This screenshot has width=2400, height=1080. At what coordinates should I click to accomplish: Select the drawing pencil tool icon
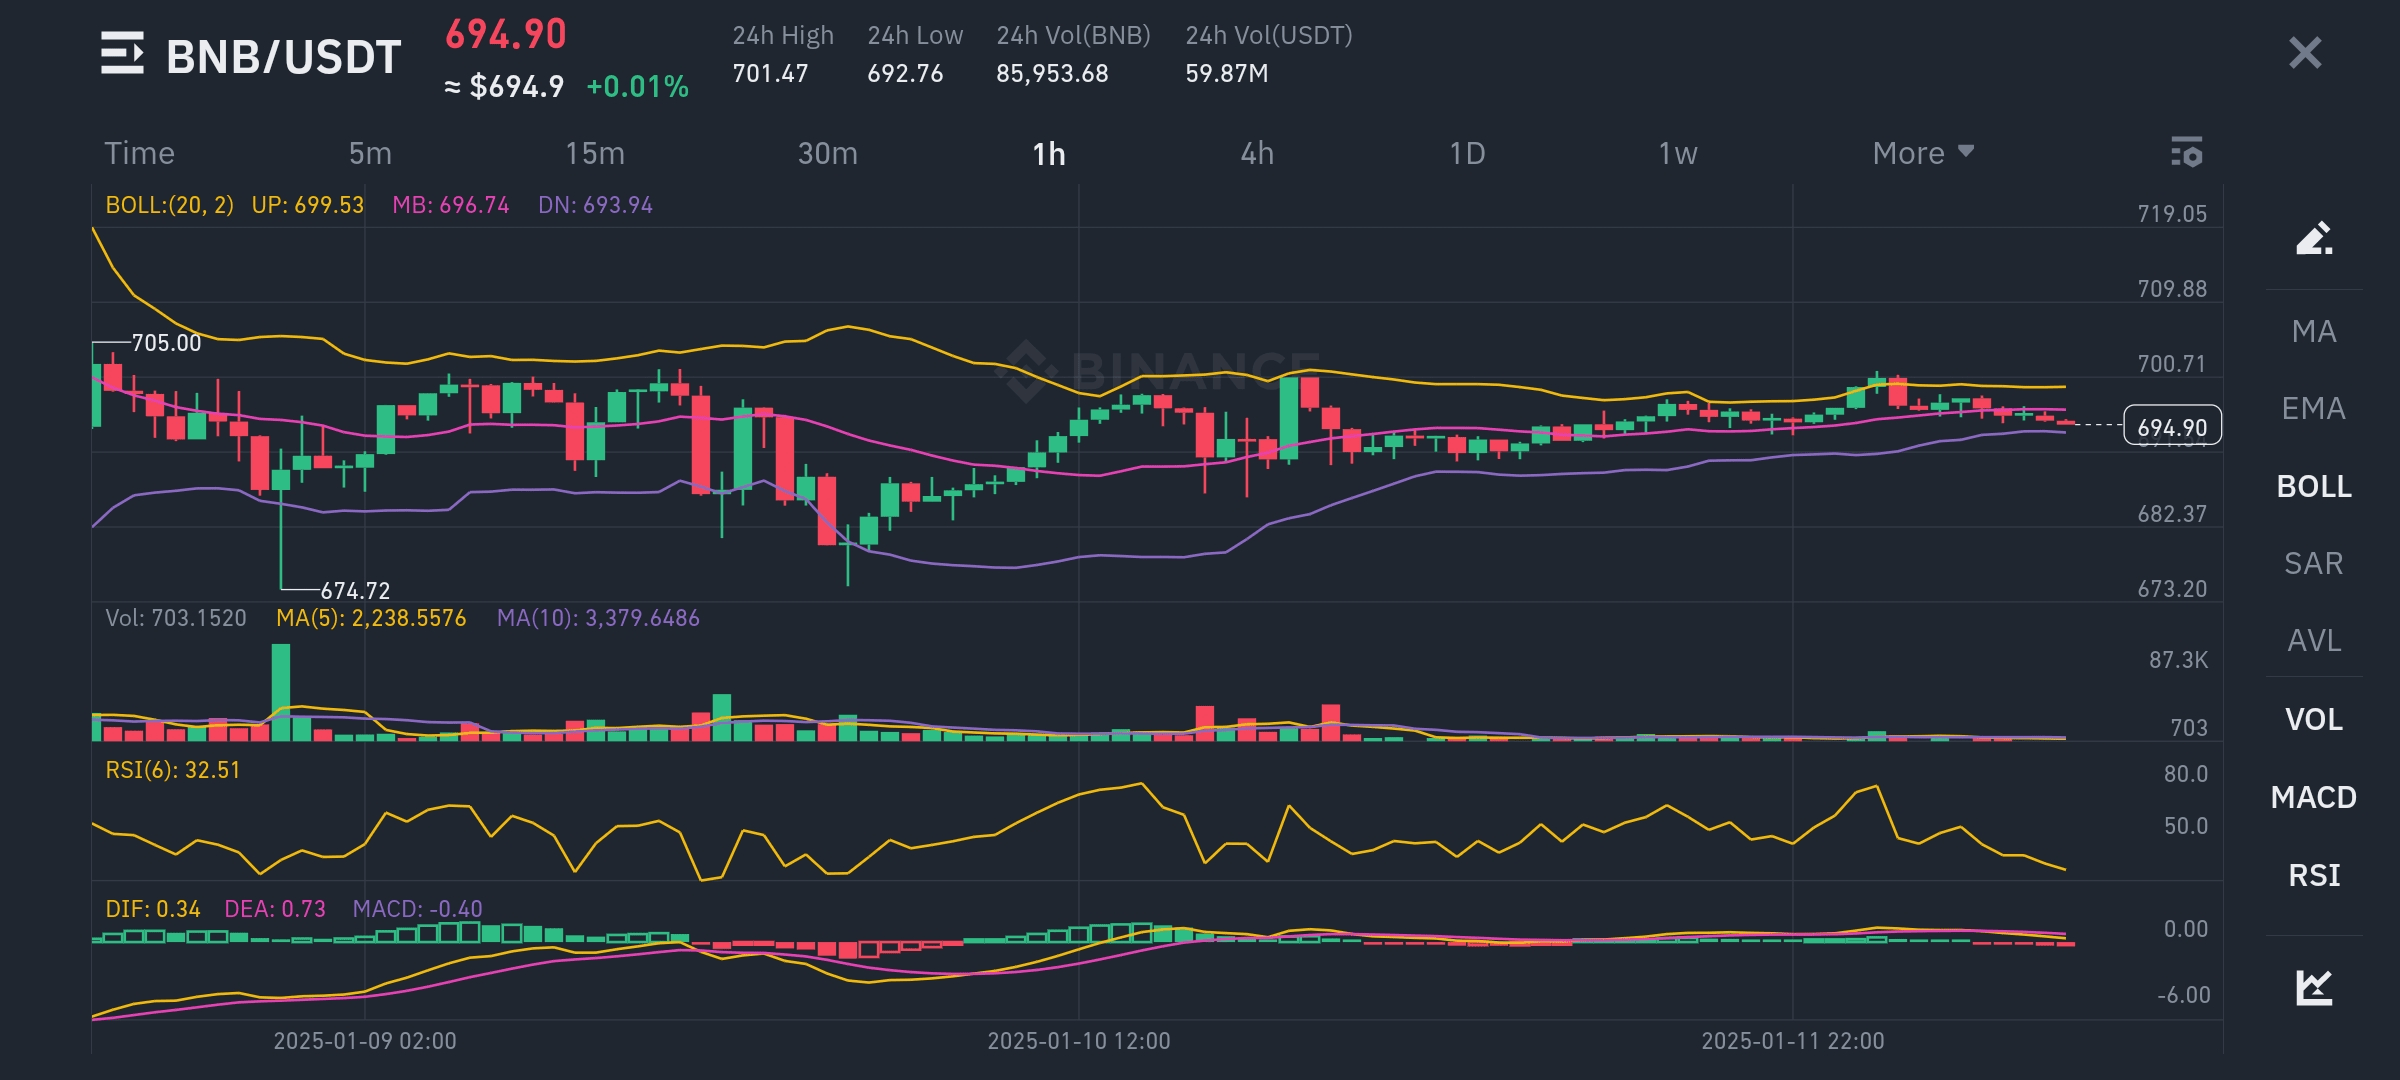click(2314, 239)
